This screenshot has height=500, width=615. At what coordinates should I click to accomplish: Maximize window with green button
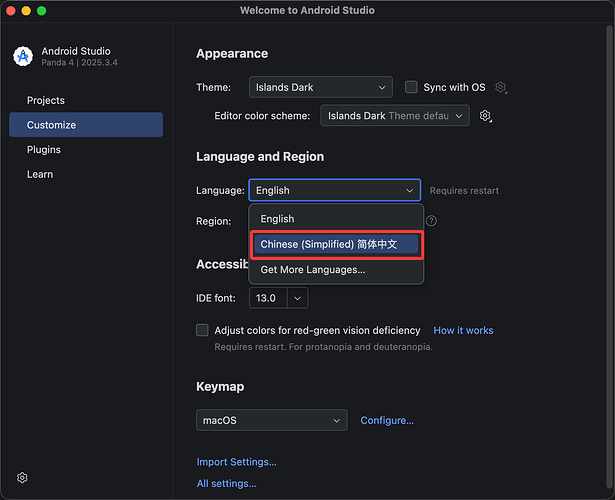click(42, 11)
